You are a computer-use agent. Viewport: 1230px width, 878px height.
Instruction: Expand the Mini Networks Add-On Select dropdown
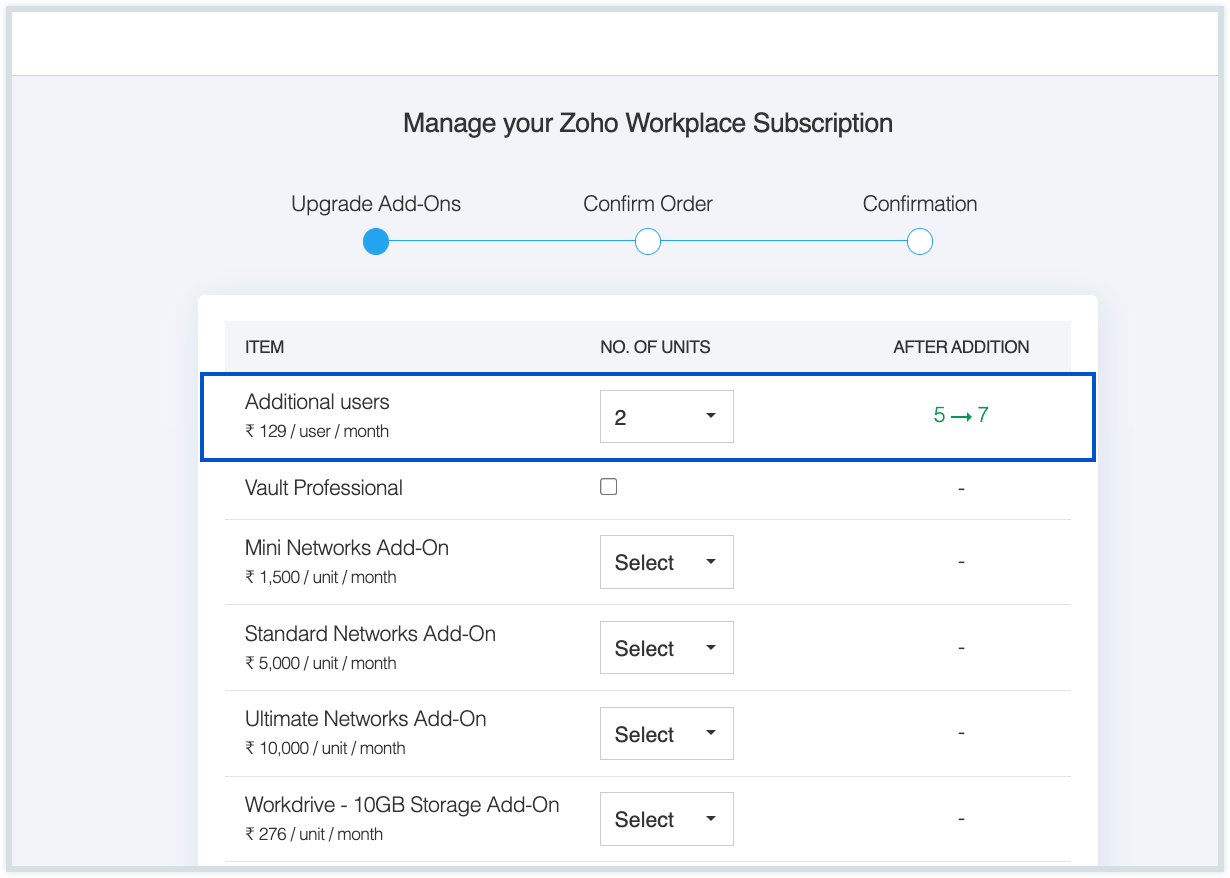click(x=666, y=562)
